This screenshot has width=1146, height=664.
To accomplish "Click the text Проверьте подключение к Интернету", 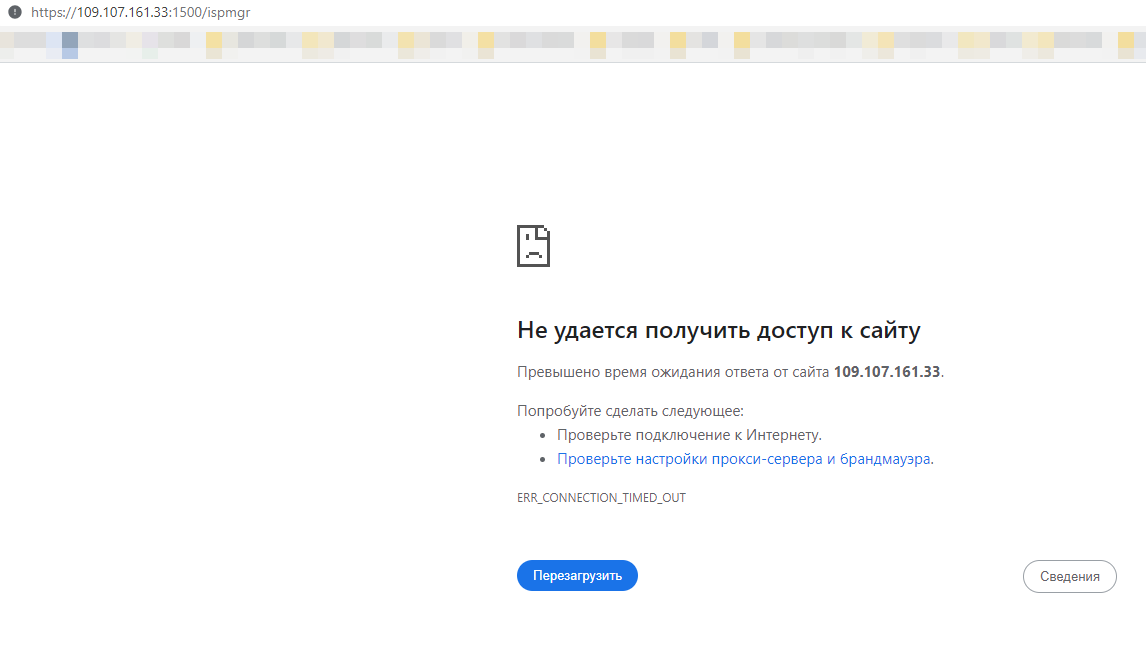I will [689, 435].
